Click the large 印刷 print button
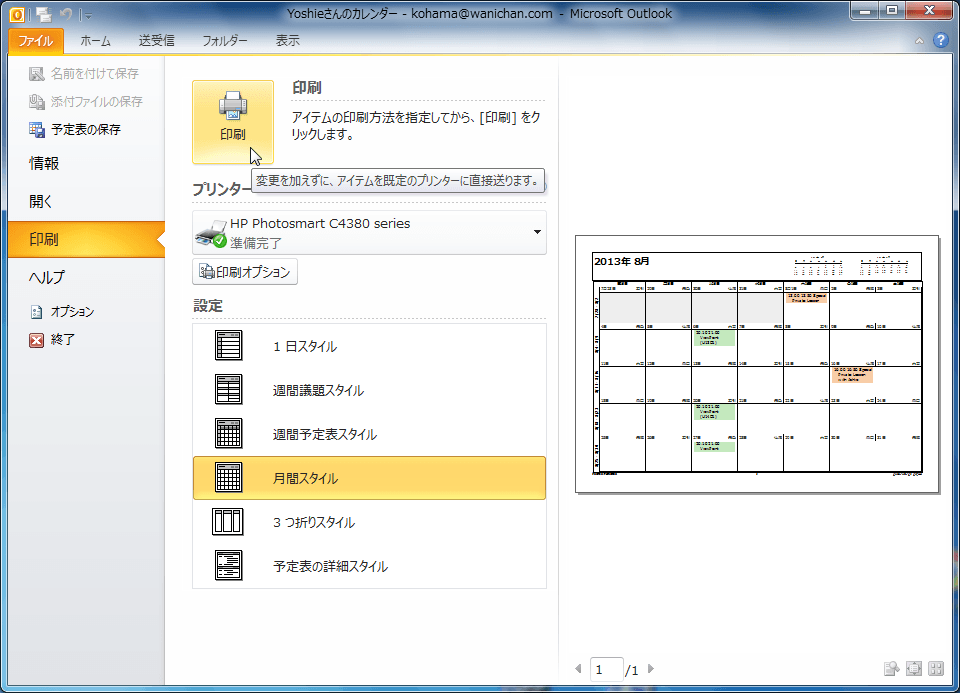The height and width of the screenshot is (693, 960). pos(233,122)
